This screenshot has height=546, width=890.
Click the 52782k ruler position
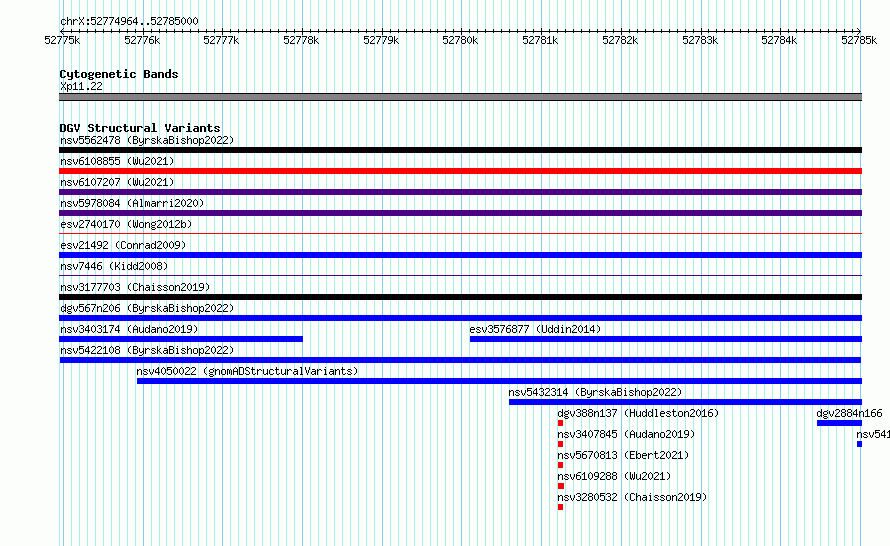coord(620,40)
